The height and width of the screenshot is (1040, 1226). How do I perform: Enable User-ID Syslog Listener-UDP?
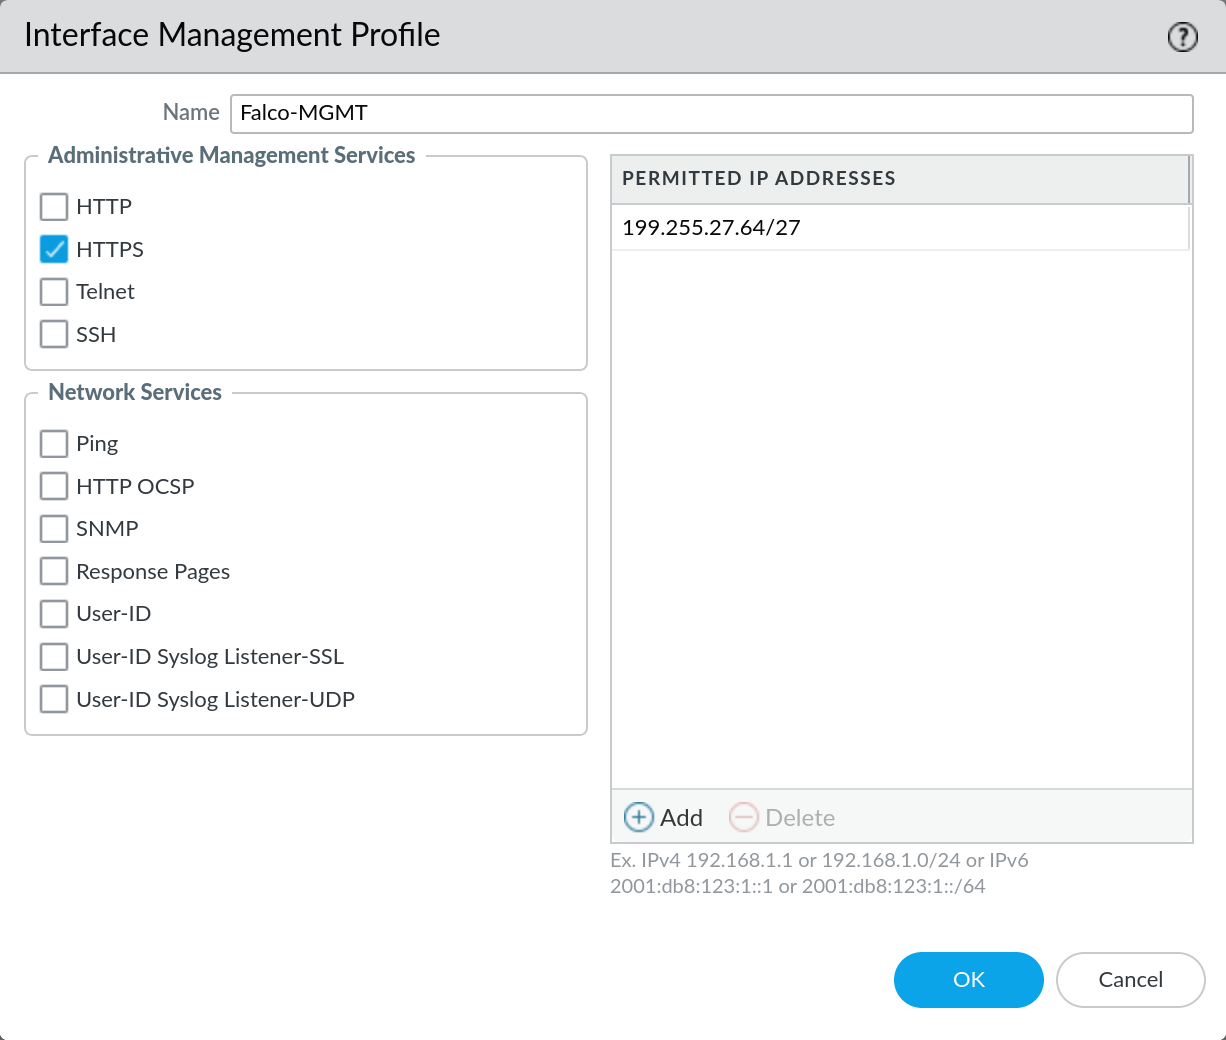click(54, 699)
